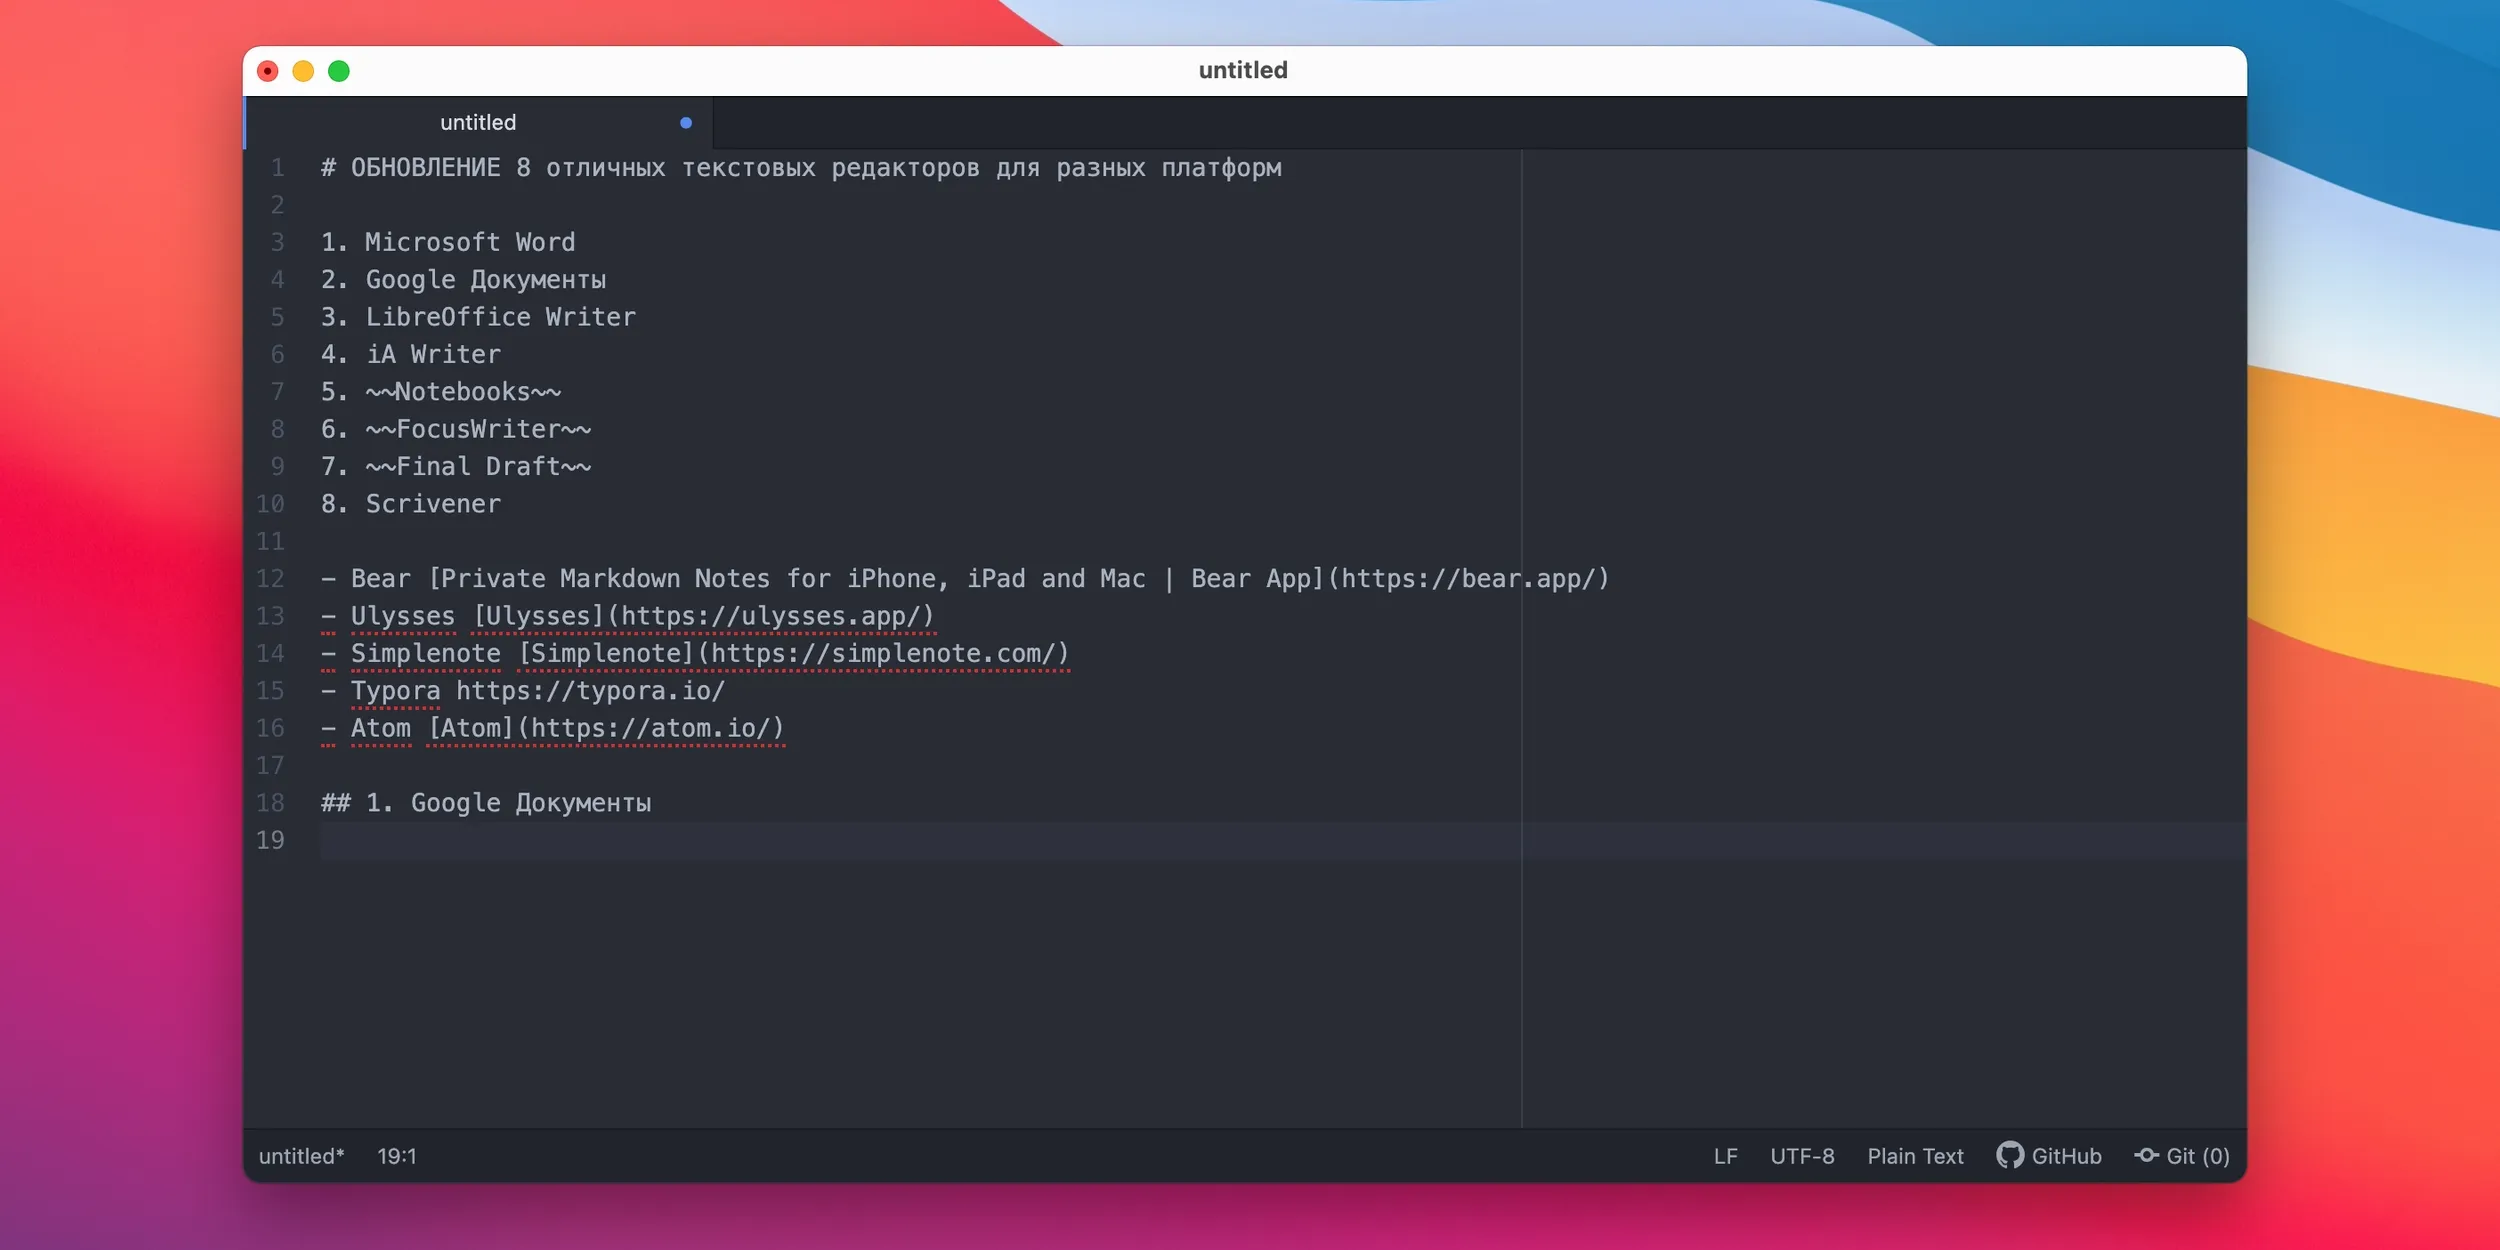Click the line '8. Scrivener'
Screen dimensions: 2500x1250
click(x=411, y=504)
